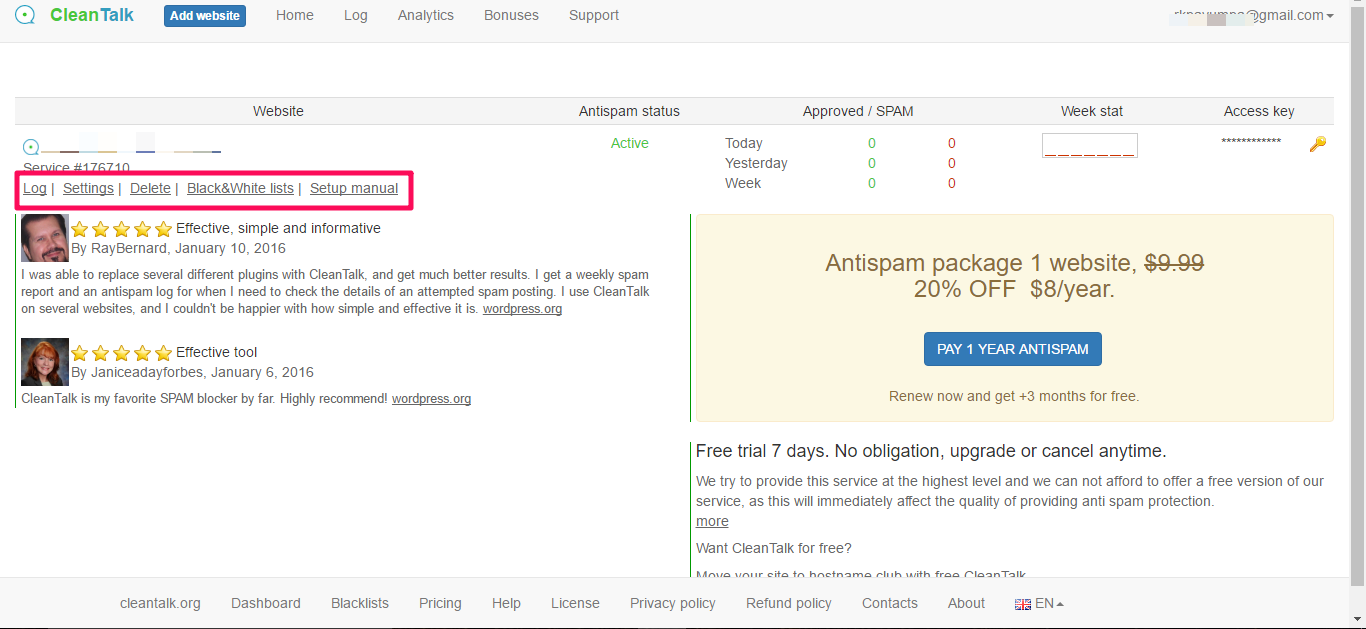Open the account email dropdown

(1254, 15)
